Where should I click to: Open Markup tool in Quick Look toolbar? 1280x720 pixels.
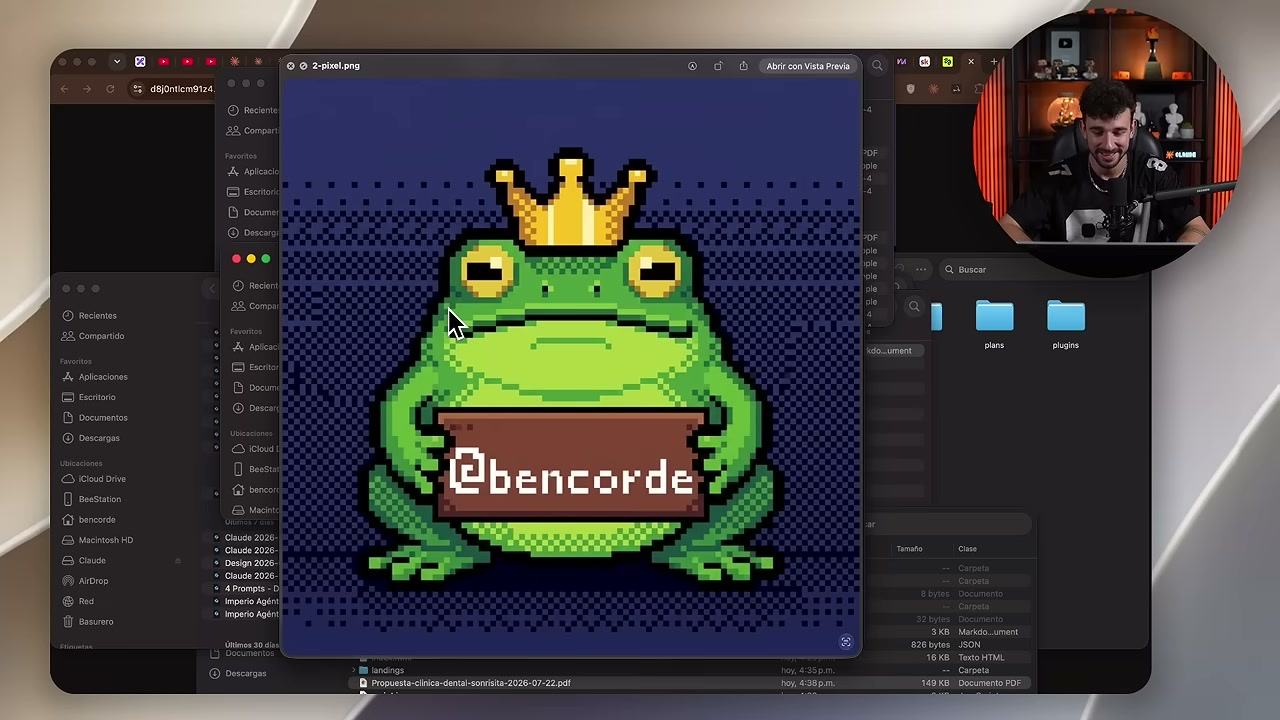click(692, 66)
